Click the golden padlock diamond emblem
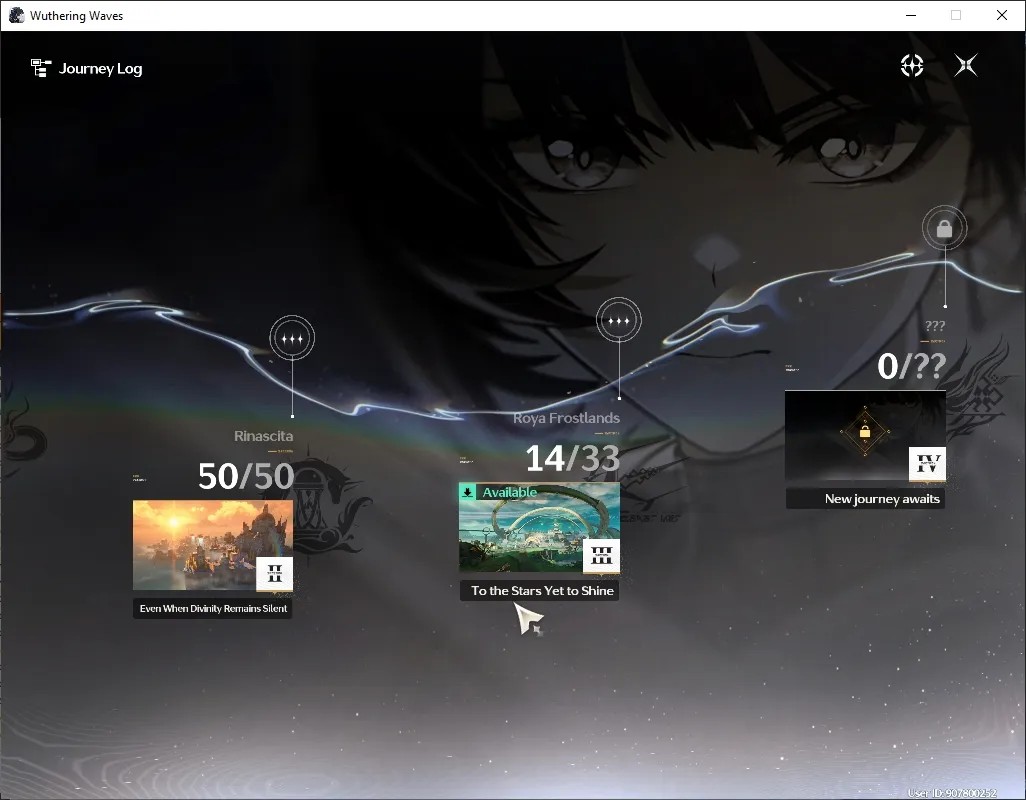Screen dimensions: 1026x800 coord(864,432)
